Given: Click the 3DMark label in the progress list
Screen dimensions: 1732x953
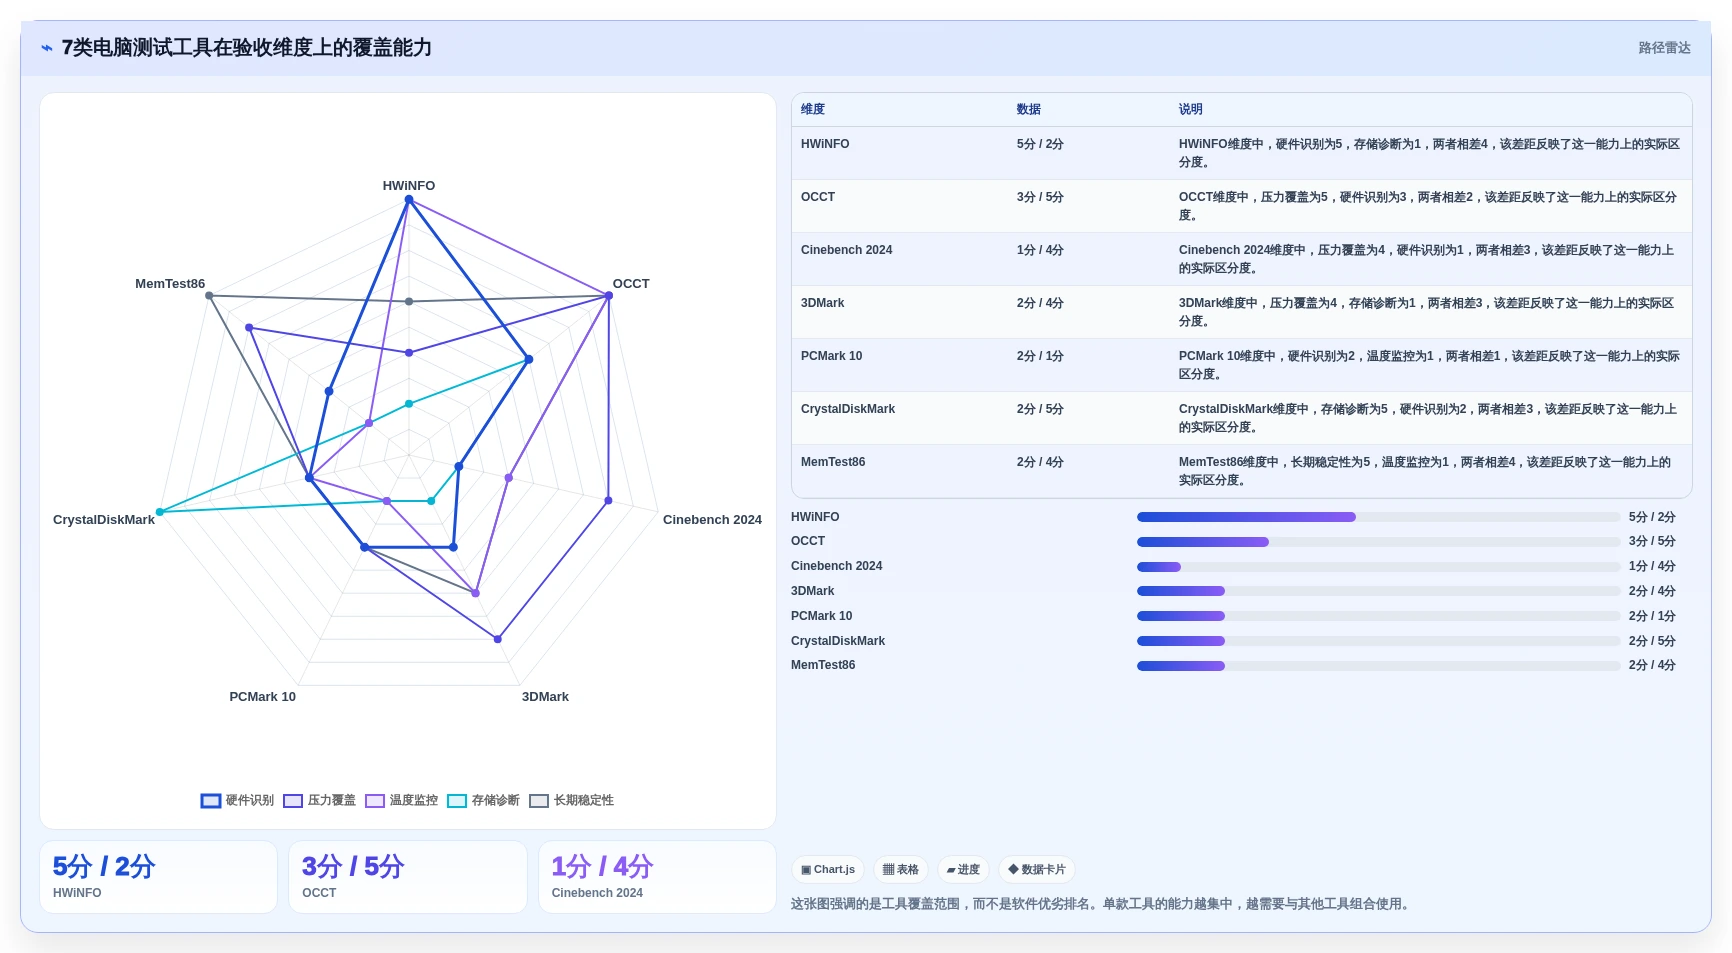Looking at the screenshot, I should point(812,591).
